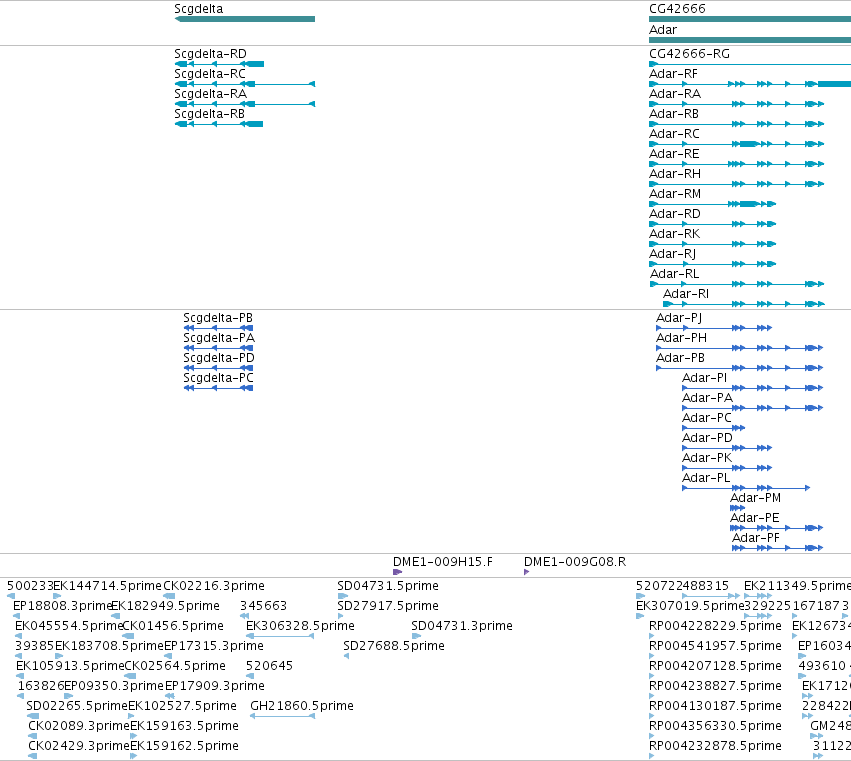Select the Scgdelta-RD transcript label

[210, 54]
